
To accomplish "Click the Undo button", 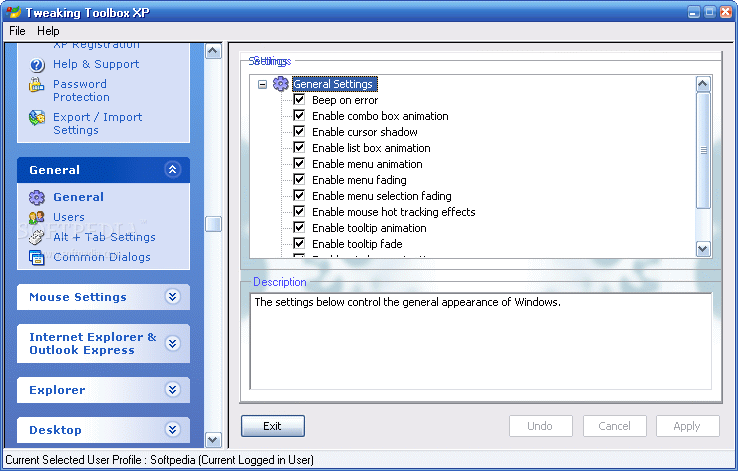I will (540, 426).
